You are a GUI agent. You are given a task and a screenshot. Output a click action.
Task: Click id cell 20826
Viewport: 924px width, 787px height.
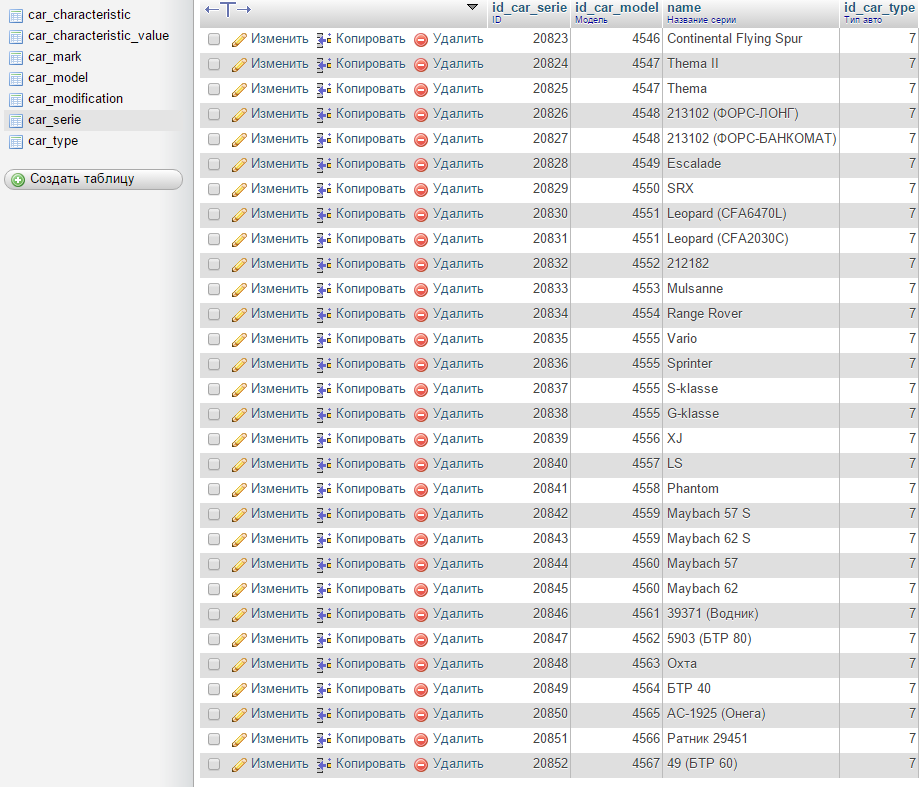pos(550,113)
